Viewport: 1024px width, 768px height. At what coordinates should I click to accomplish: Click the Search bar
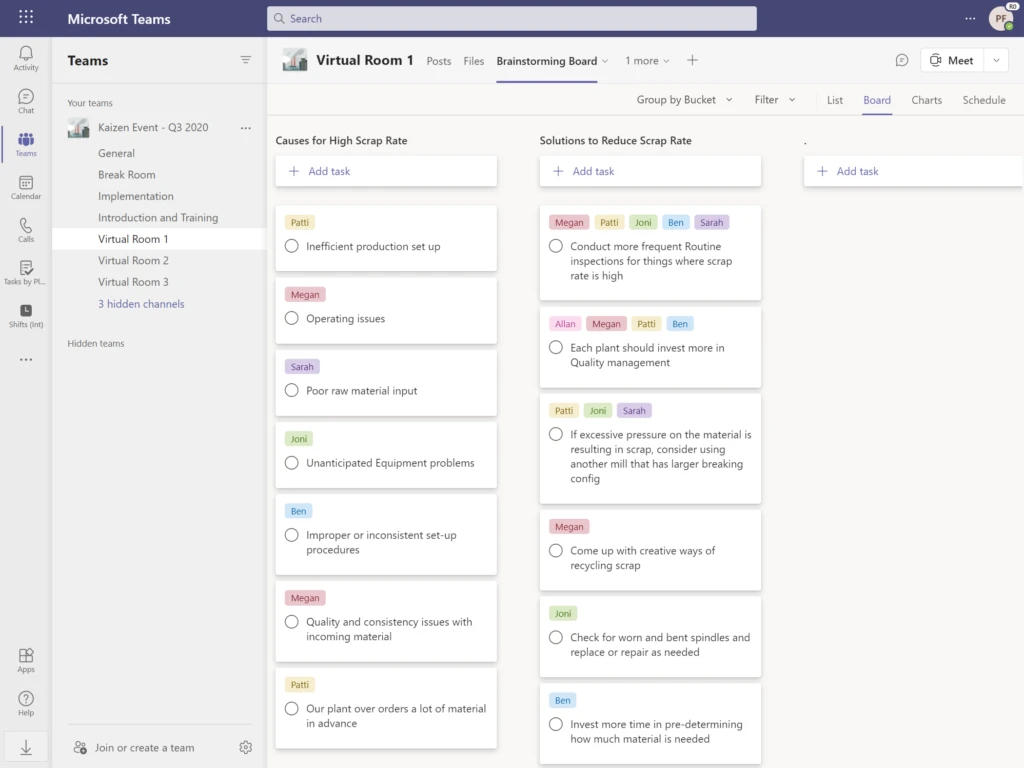click(511, 18)
